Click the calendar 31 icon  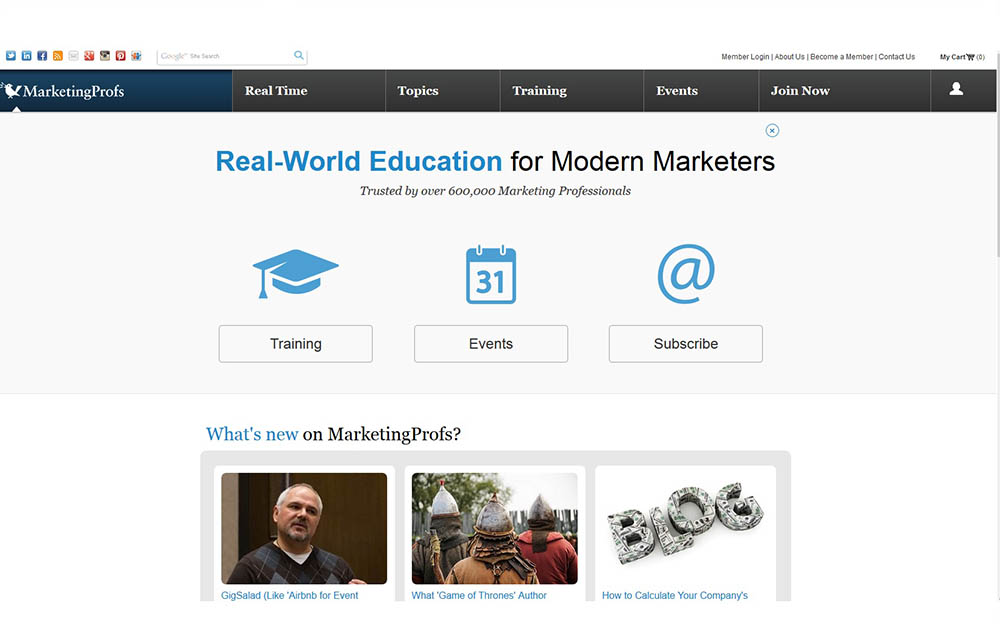pyautogui.click(x=491, y=275)
